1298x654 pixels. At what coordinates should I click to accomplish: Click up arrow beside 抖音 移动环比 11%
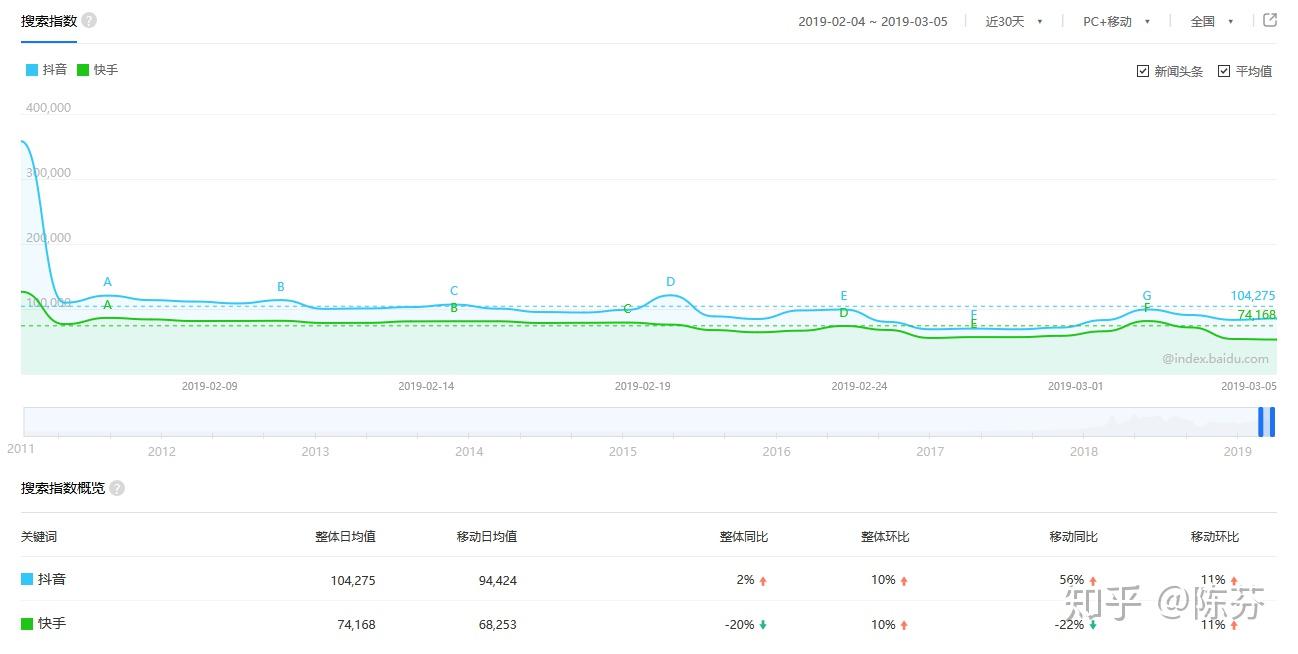(1234, 580)
